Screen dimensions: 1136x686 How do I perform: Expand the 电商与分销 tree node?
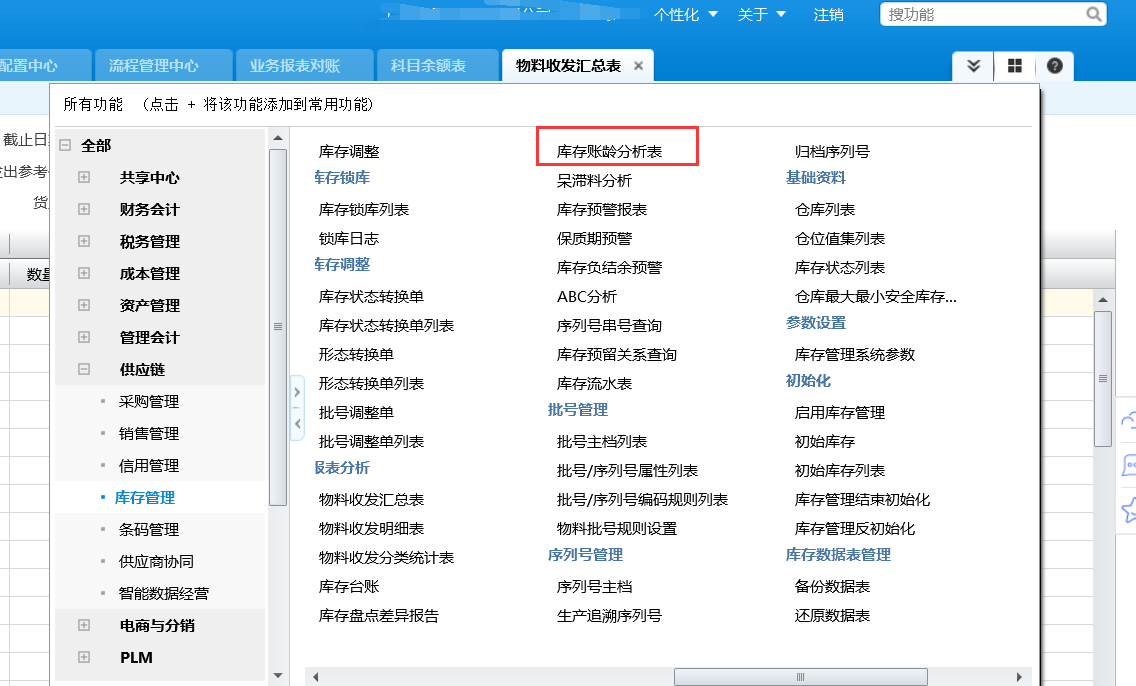click(84, 626)
